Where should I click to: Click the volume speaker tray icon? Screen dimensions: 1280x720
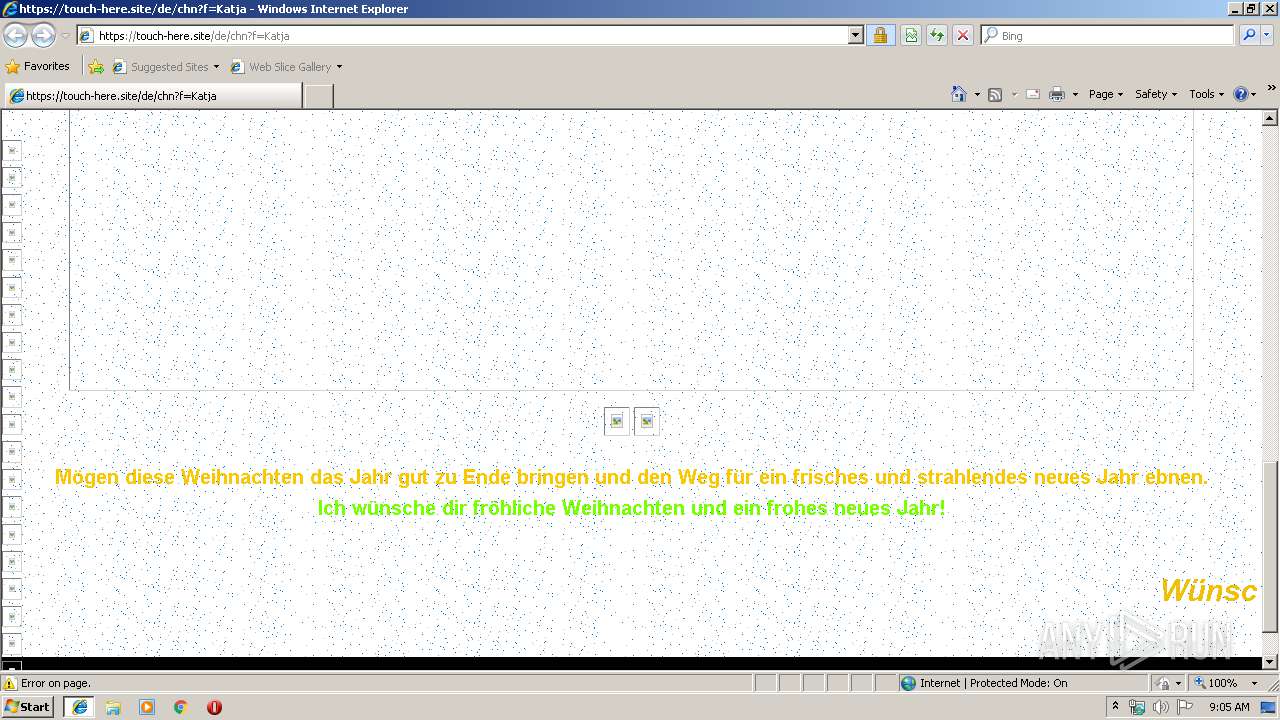(x=1161, y=707)
